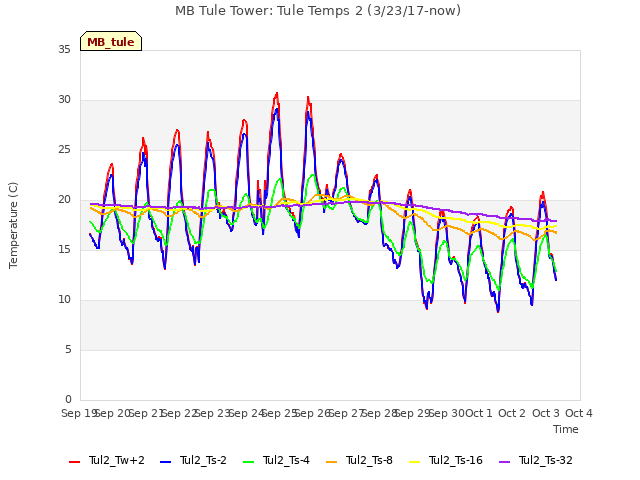Toggle the Tul2_Ts-8 legend entry
The height and width of the screenshot is (480, 640).
pyautogui.click(x=359, y=460)
